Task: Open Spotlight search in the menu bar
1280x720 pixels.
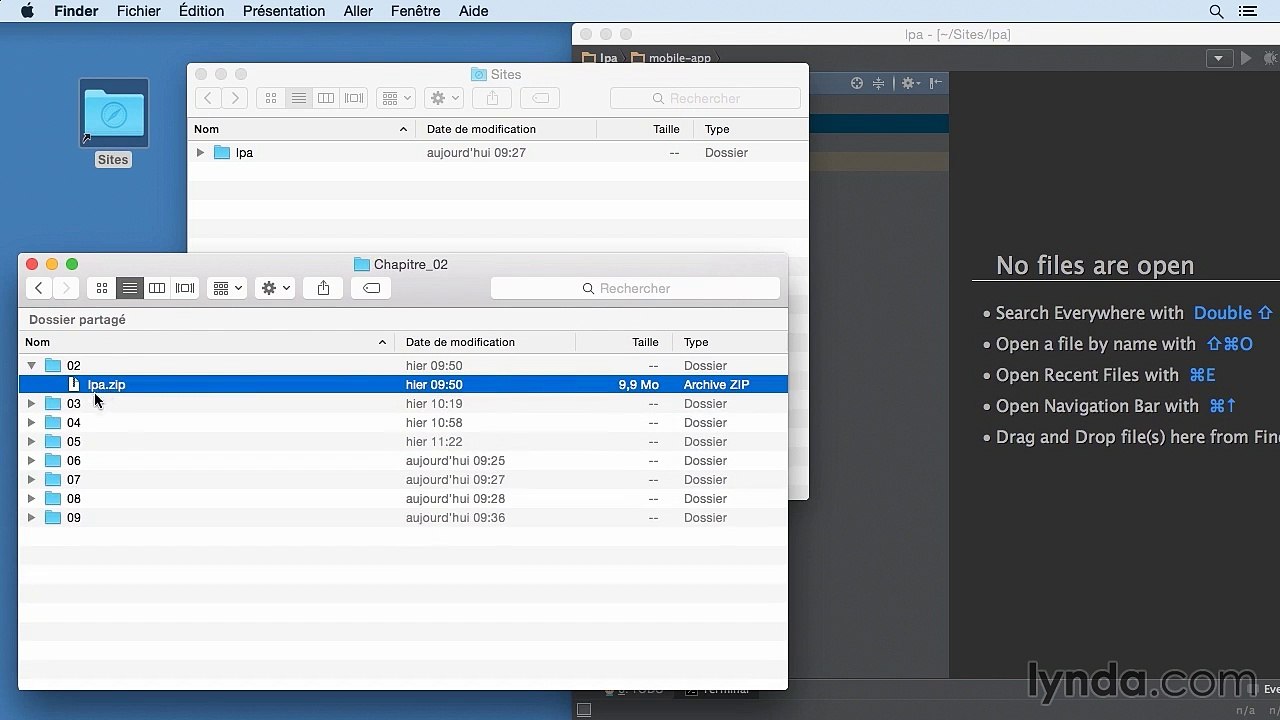Action: coord(1216,11)
